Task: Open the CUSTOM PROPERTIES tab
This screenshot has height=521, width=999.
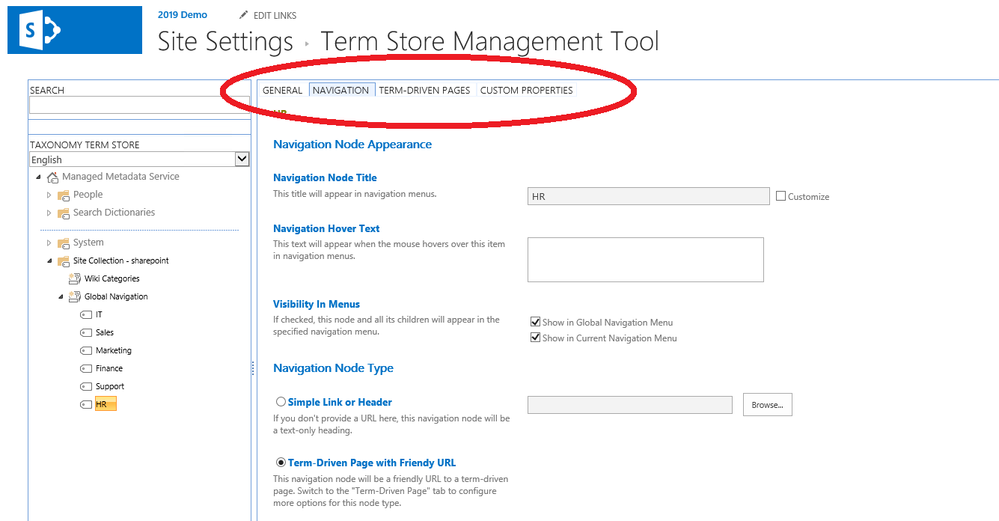Action: 526,90
